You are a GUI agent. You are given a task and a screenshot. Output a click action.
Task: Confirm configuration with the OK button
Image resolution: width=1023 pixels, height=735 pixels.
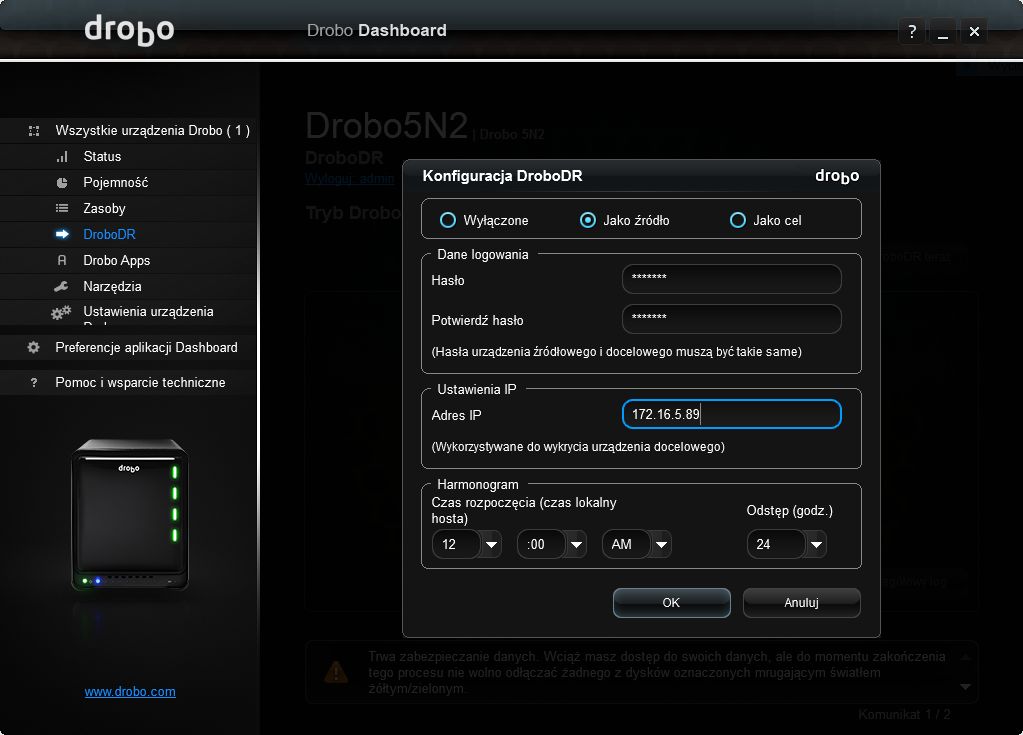tap(671, 603)
